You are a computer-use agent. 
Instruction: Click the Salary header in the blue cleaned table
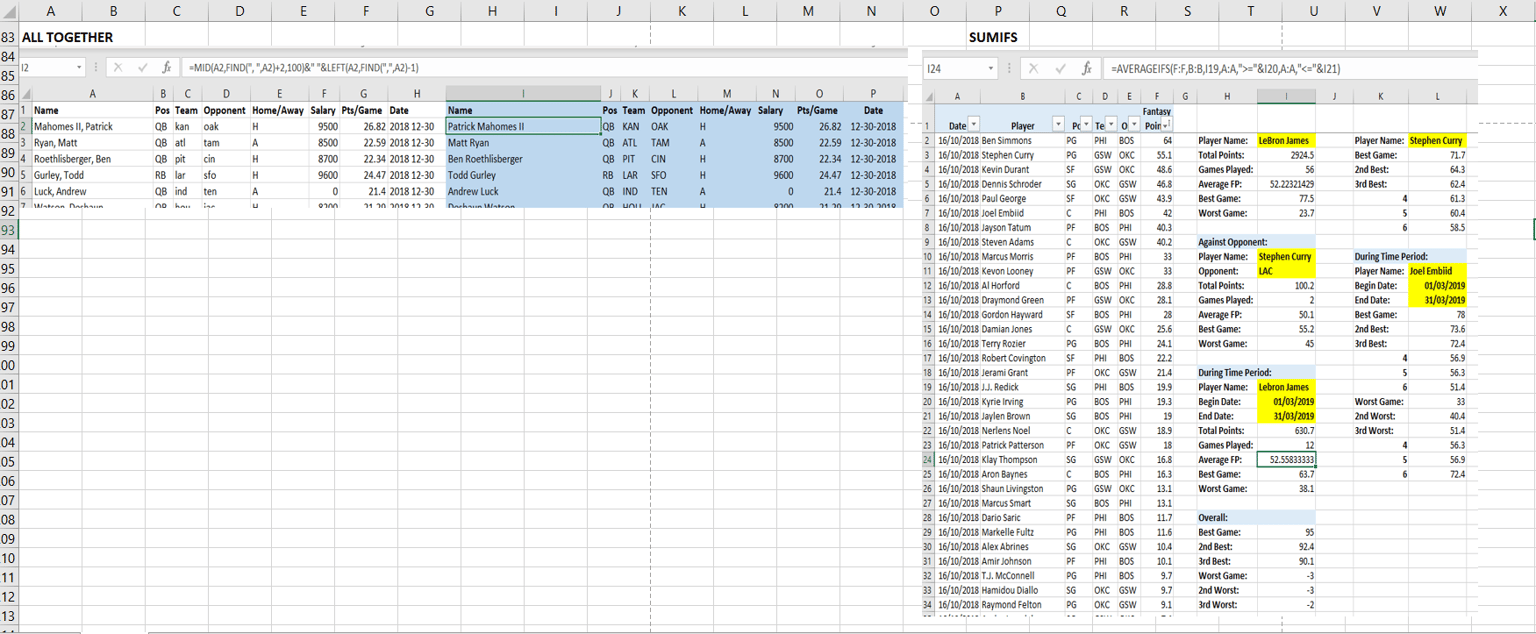click(x=770, y=110)
